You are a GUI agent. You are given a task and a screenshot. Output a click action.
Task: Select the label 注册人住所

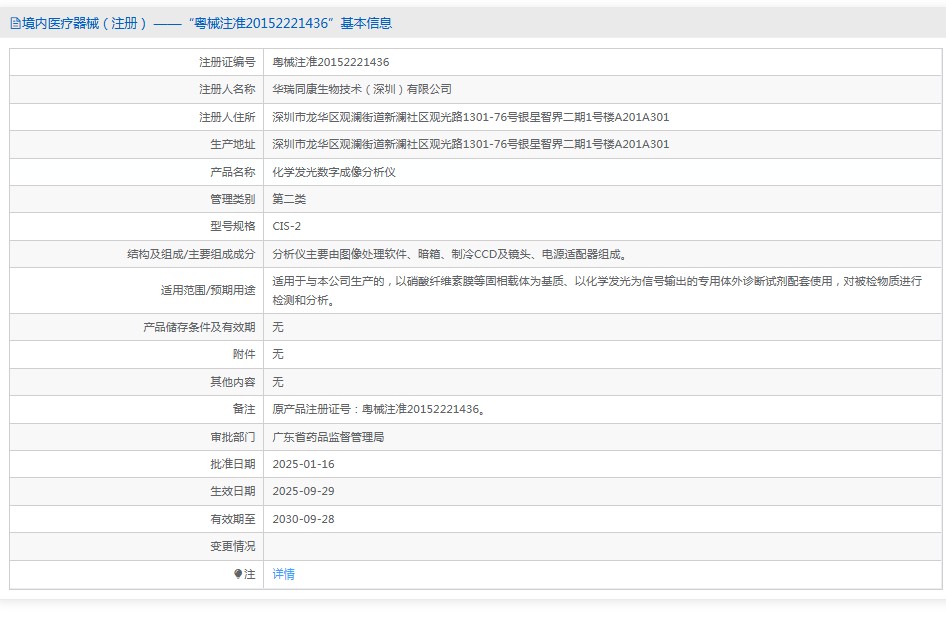click(227, 117)
